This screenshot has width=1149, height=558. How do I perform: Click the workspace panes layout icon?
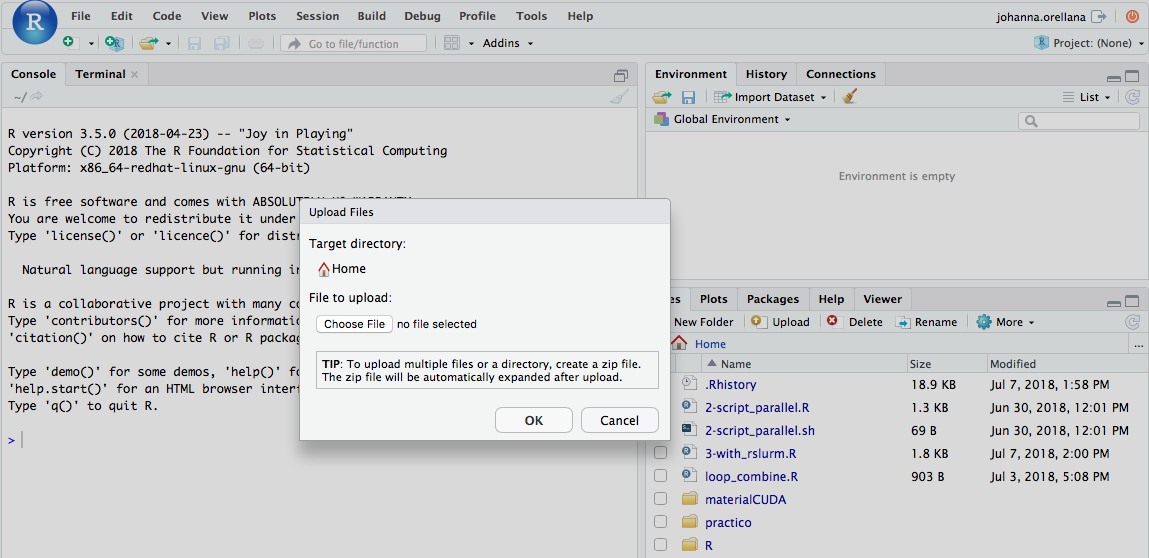click(x=452, y=43)
